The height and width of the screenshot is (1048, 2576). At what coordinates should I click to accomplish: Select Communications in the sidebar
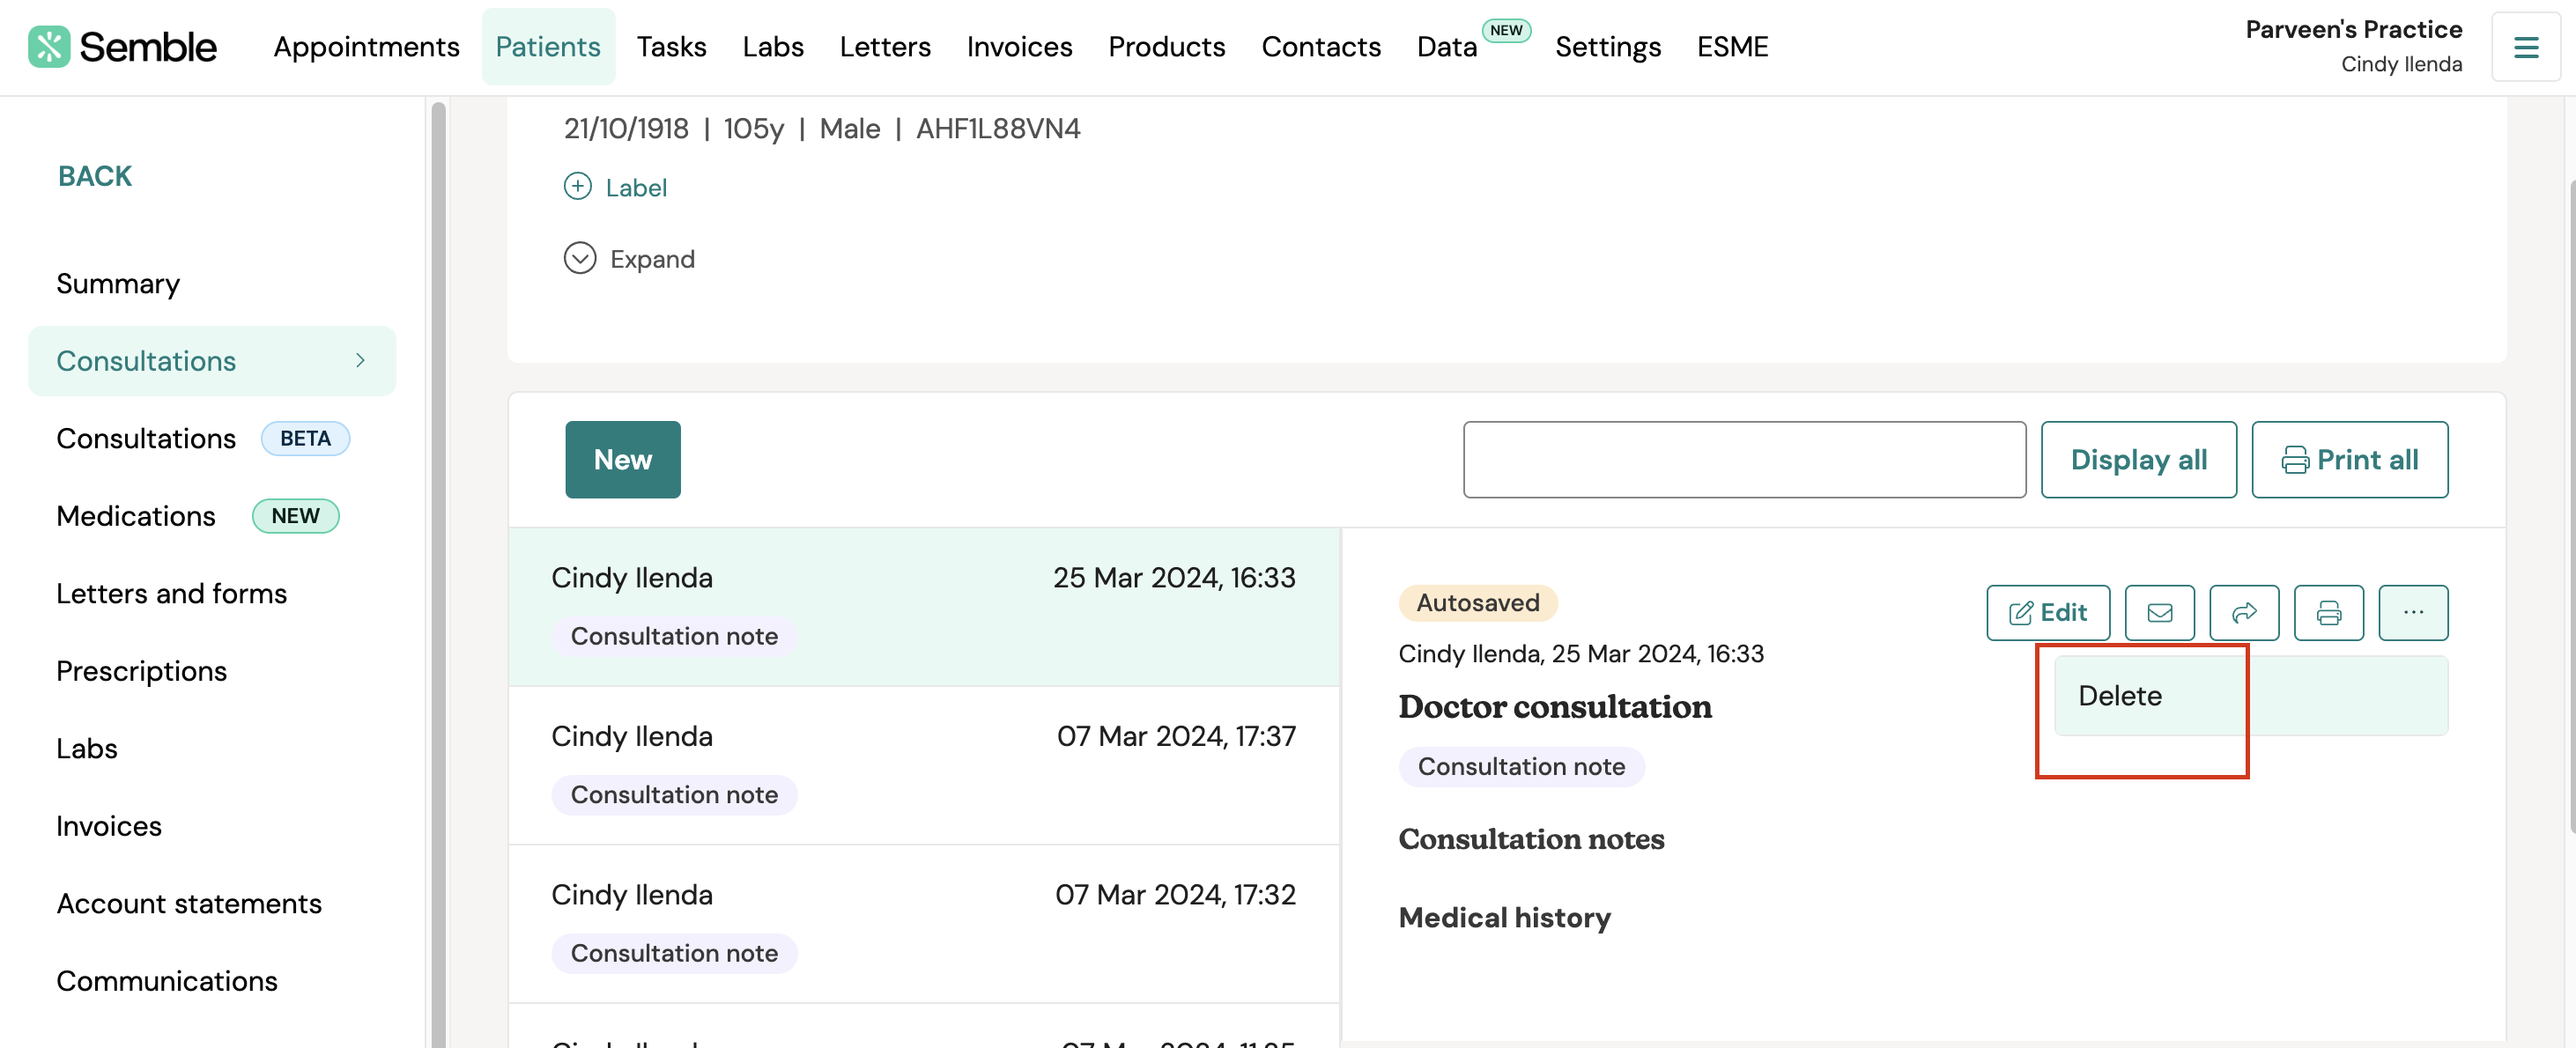167,981
